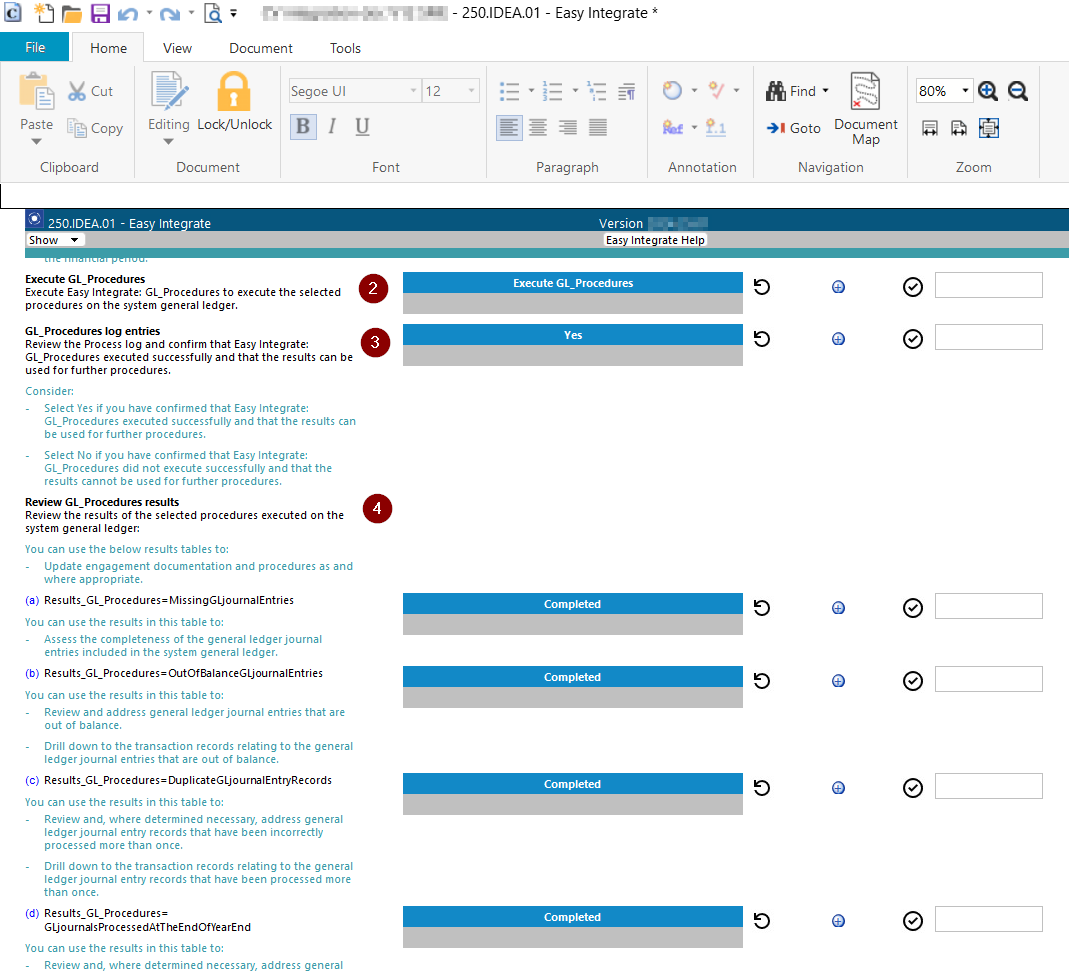Click the save icon in title bar

[x=100, y=14]
